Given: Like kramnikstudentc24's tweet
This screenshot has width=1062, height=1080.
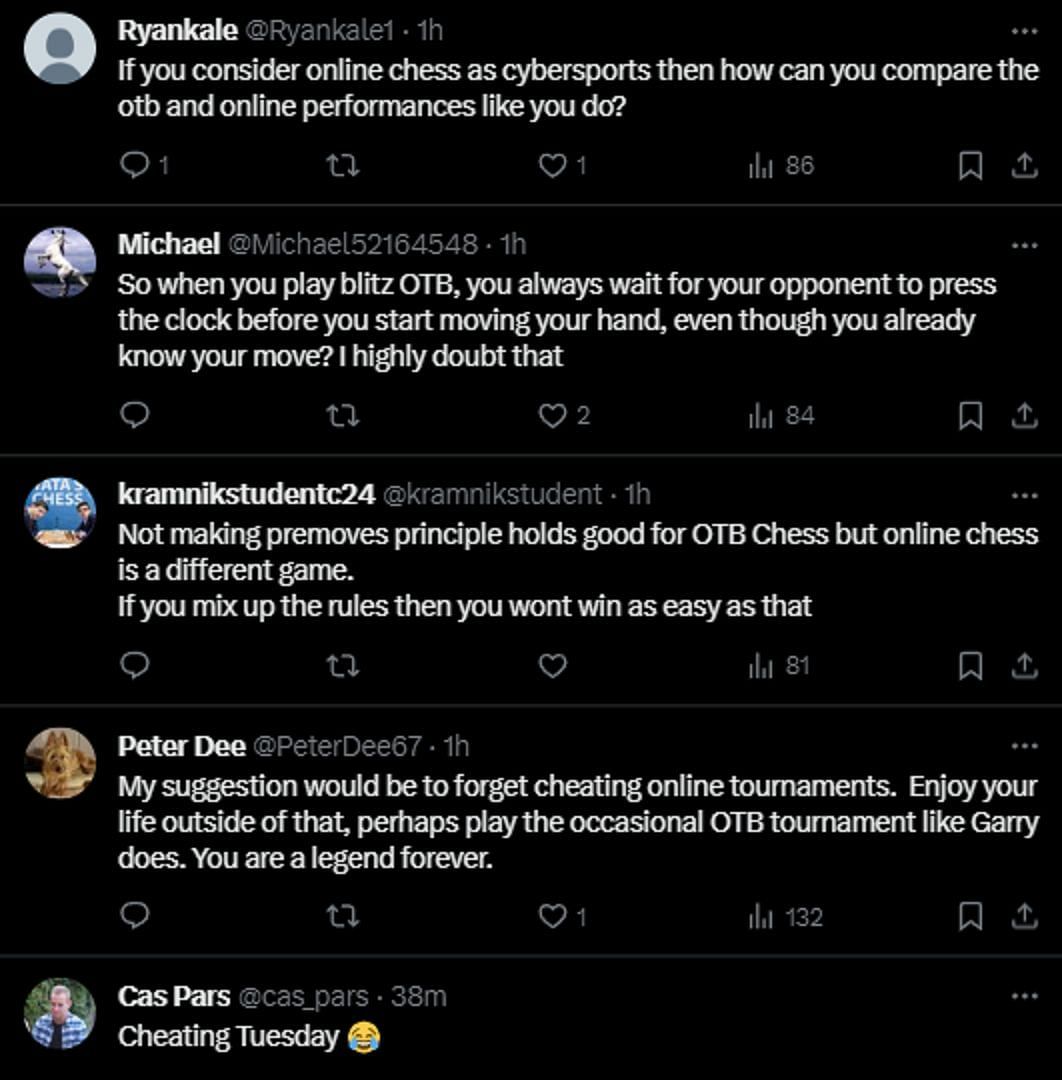Looking at the screenshot, I should (x=552, y=666).
